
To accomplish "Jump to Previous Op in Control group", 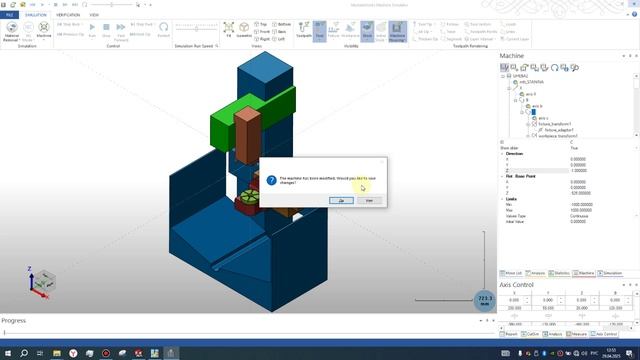I will pos(70,34).
